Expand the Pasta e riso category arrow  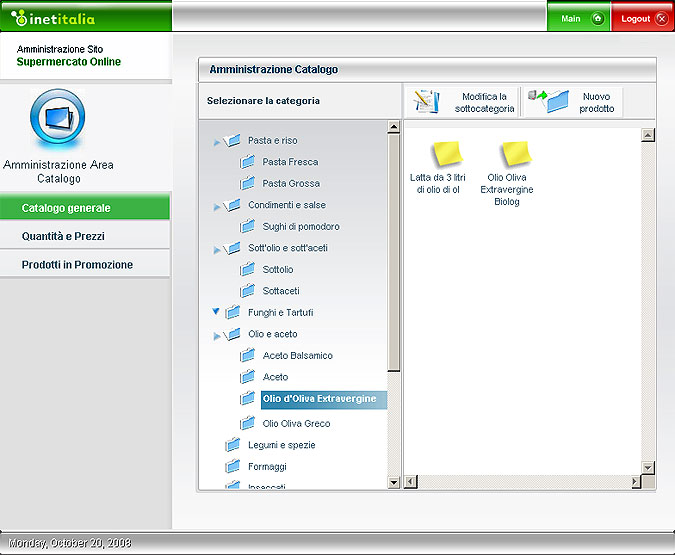coord(217,142)
